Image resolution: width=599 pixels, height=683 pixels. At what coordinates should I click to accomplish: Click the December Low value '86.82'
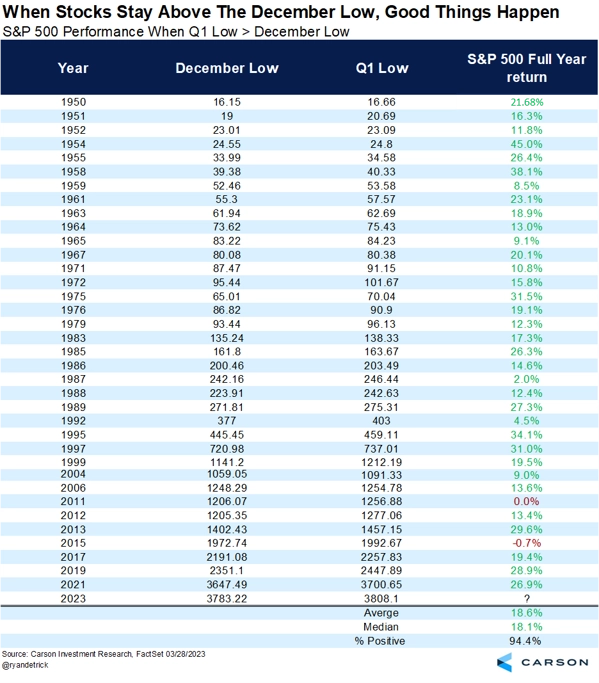coord(227,310)
